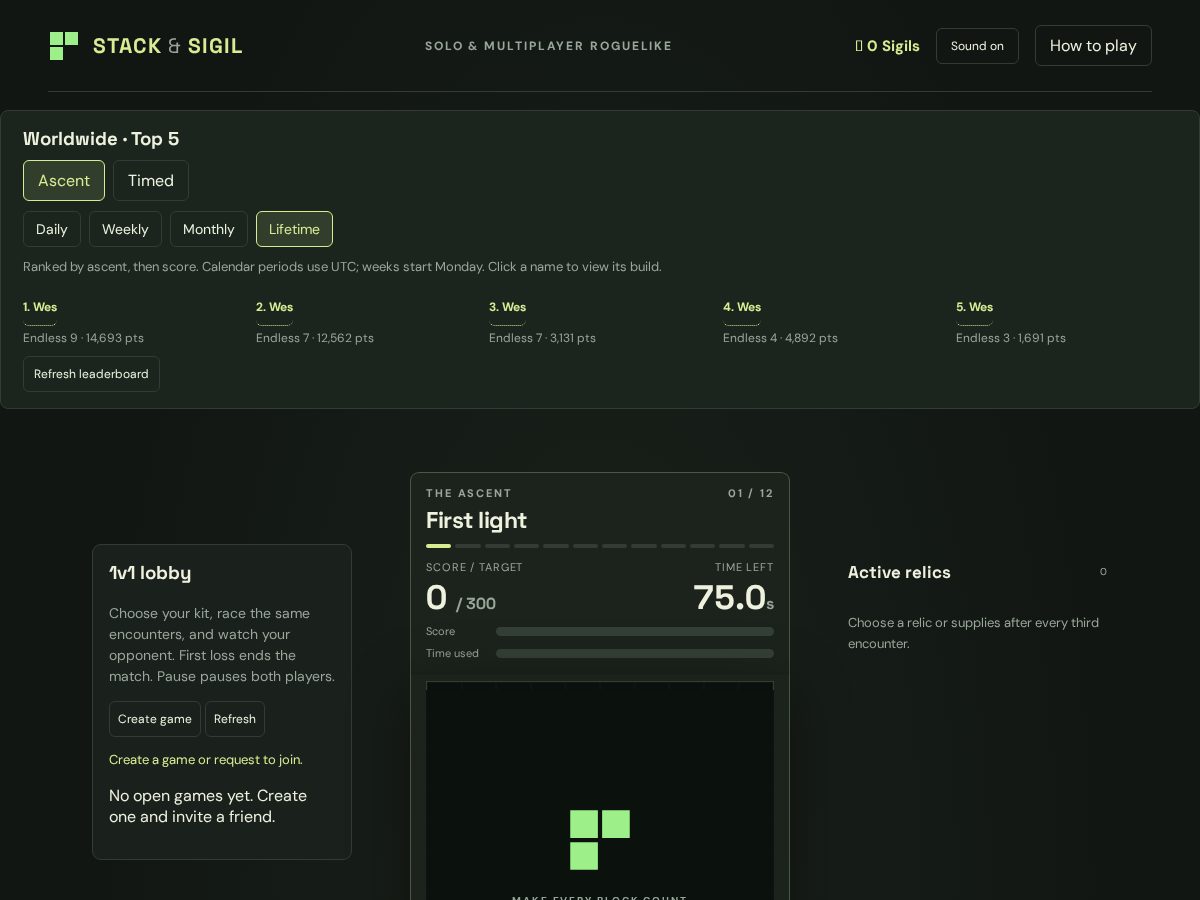View build of rank 5 Wes
1200x900 pixels.
click(x=974, y=307)
